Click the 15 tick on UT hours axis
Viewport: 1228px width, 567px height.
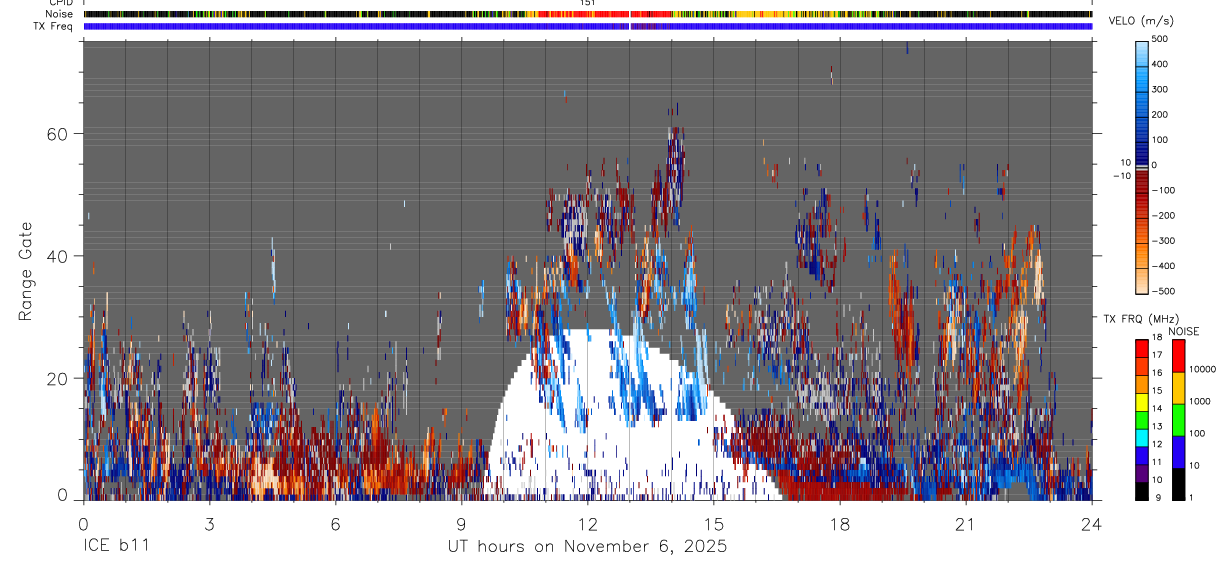pos(714,525)
